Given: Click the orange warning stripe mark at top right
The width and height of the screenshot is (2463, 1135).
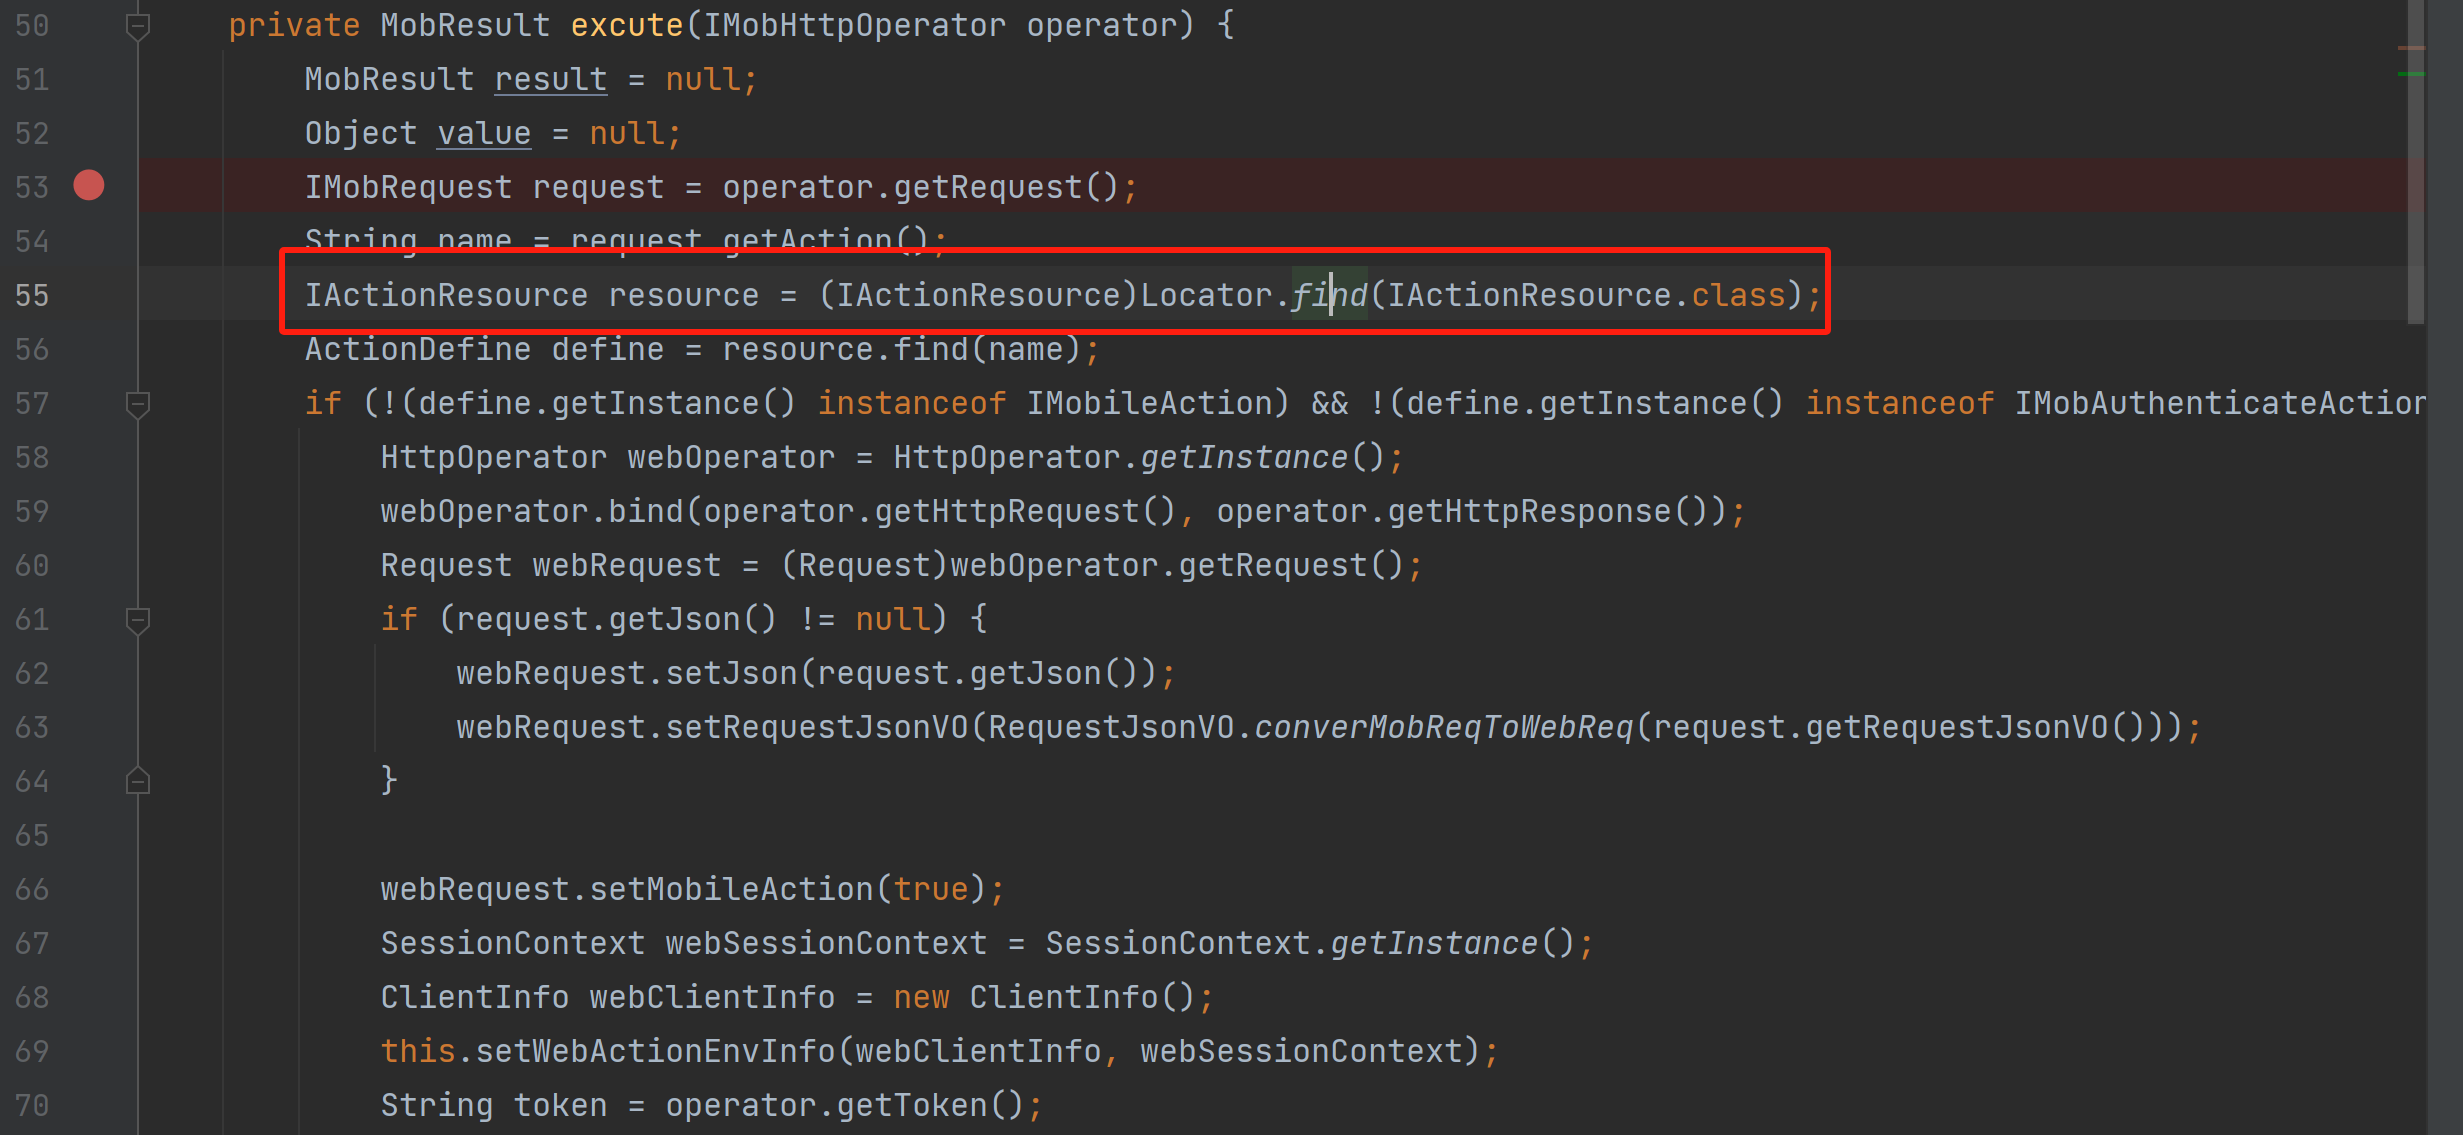Looking at the screenshot, I should [x=2410, y=48].
